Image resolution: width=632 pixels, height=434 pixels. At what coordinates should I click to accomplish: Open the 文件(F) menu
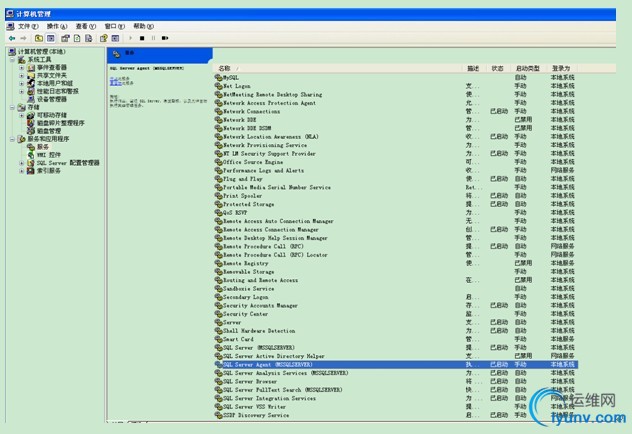click(x=28, y=27)
